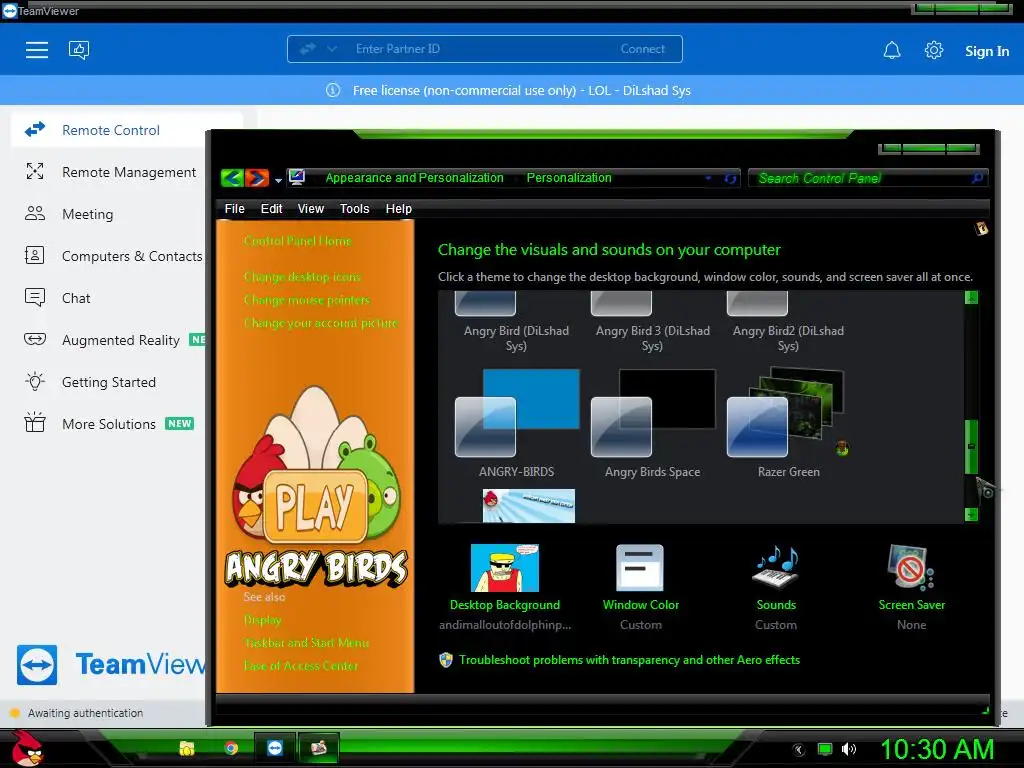Open TeamViewer settings gear
Image resolution: width=1024 pixels, height=768 pixels.
(934, 50)
